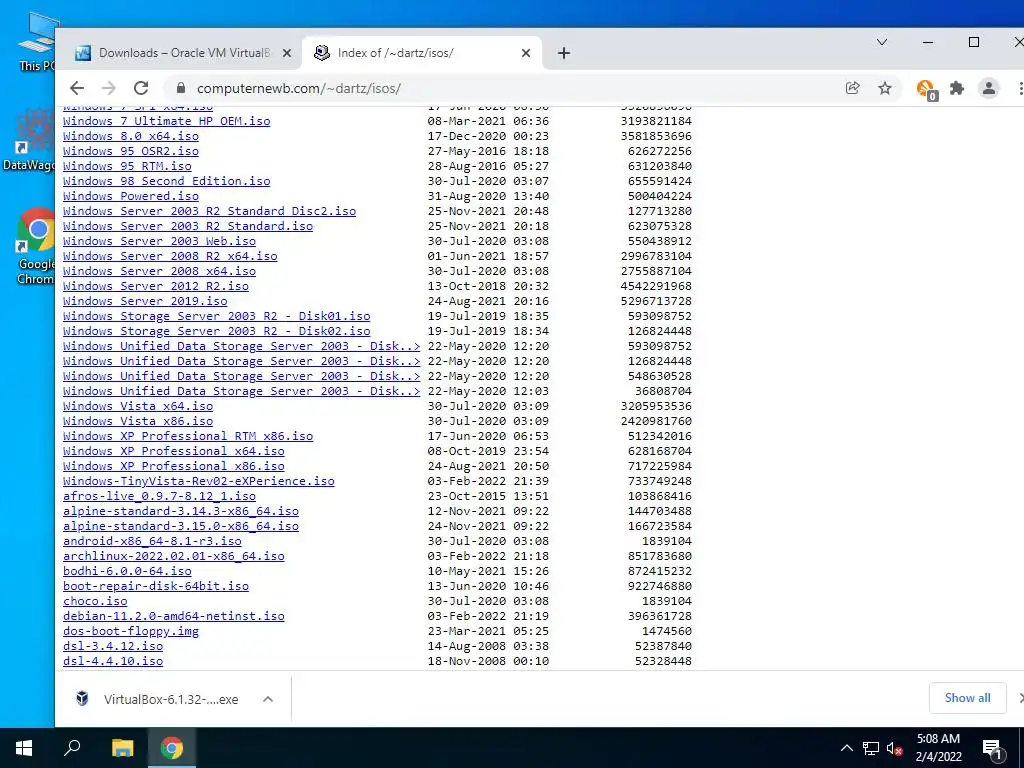View site security via the padlock icon
This screenshot has width=1024, height=768.
pyautogui.click(x=181, y=88)
